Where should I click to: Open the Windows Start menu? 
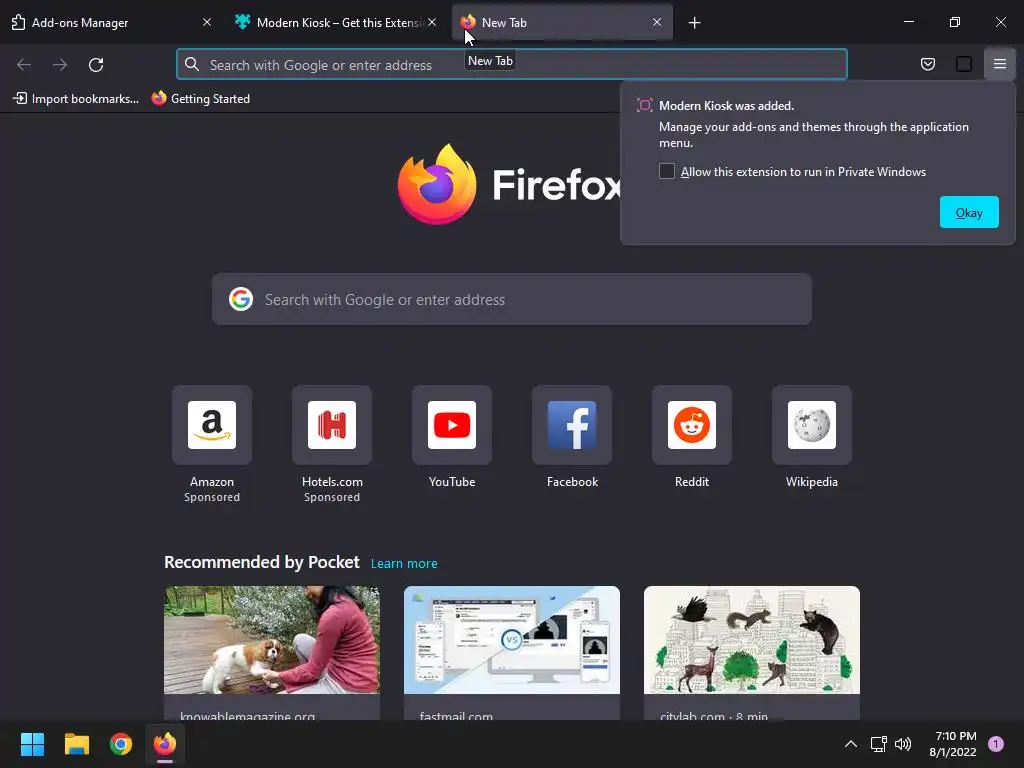pyautogui.click(x=32, y=744)
